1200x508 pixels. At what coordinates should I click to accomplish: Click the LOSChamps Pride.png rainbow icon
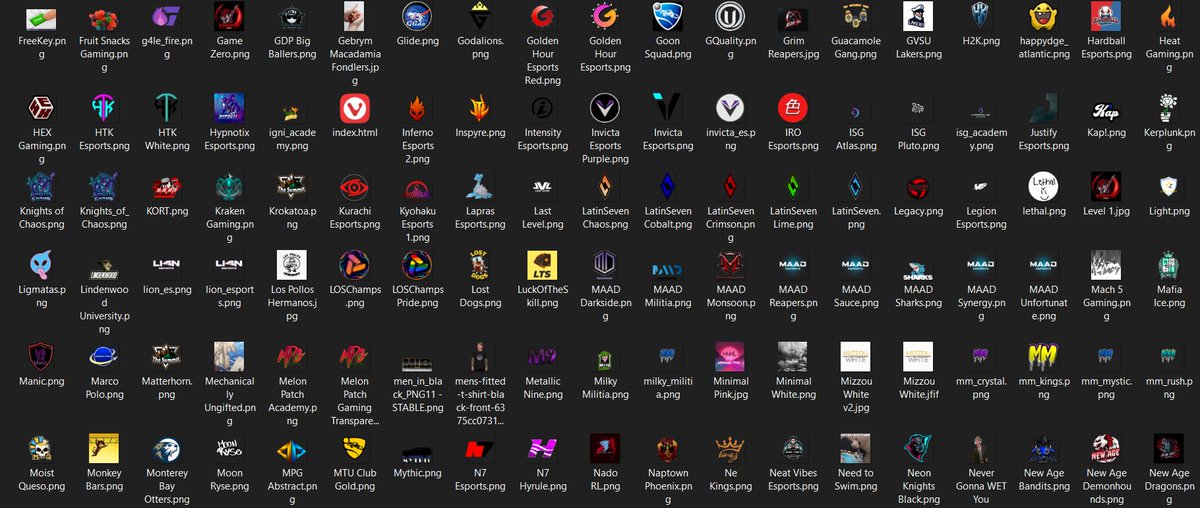(417, 265)
